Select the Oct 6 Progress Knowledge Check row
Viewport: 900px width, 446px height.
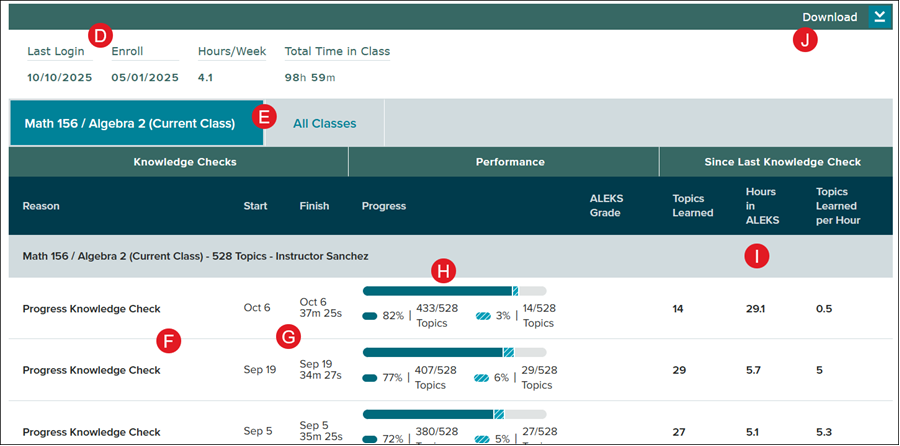coord(91,309)
